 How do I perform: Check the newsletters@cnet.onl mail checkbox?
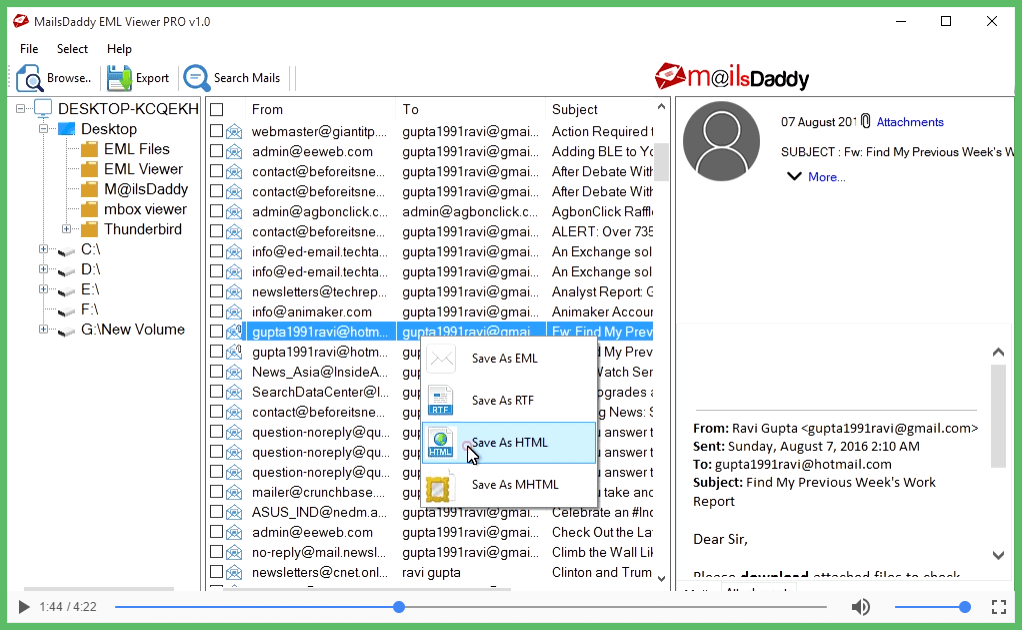pos(216,572)
